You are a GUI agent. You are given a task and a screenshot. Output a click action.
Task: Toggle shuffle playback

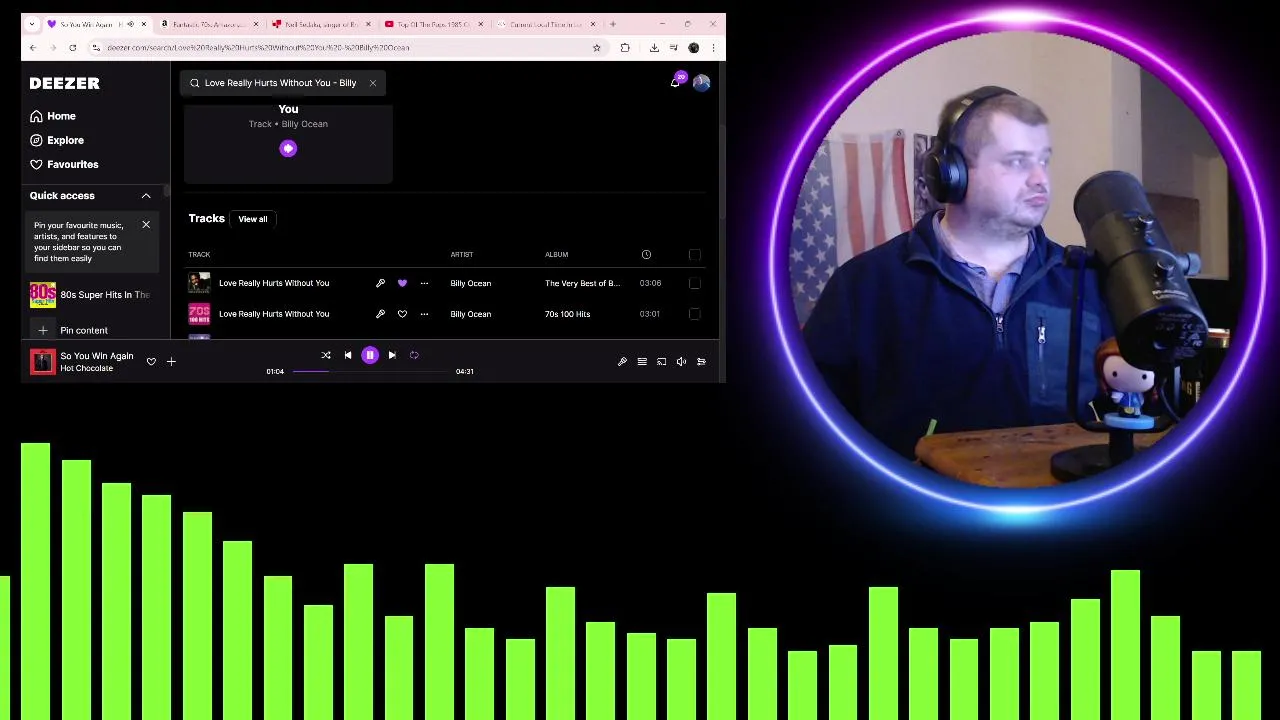click(325, 355)
